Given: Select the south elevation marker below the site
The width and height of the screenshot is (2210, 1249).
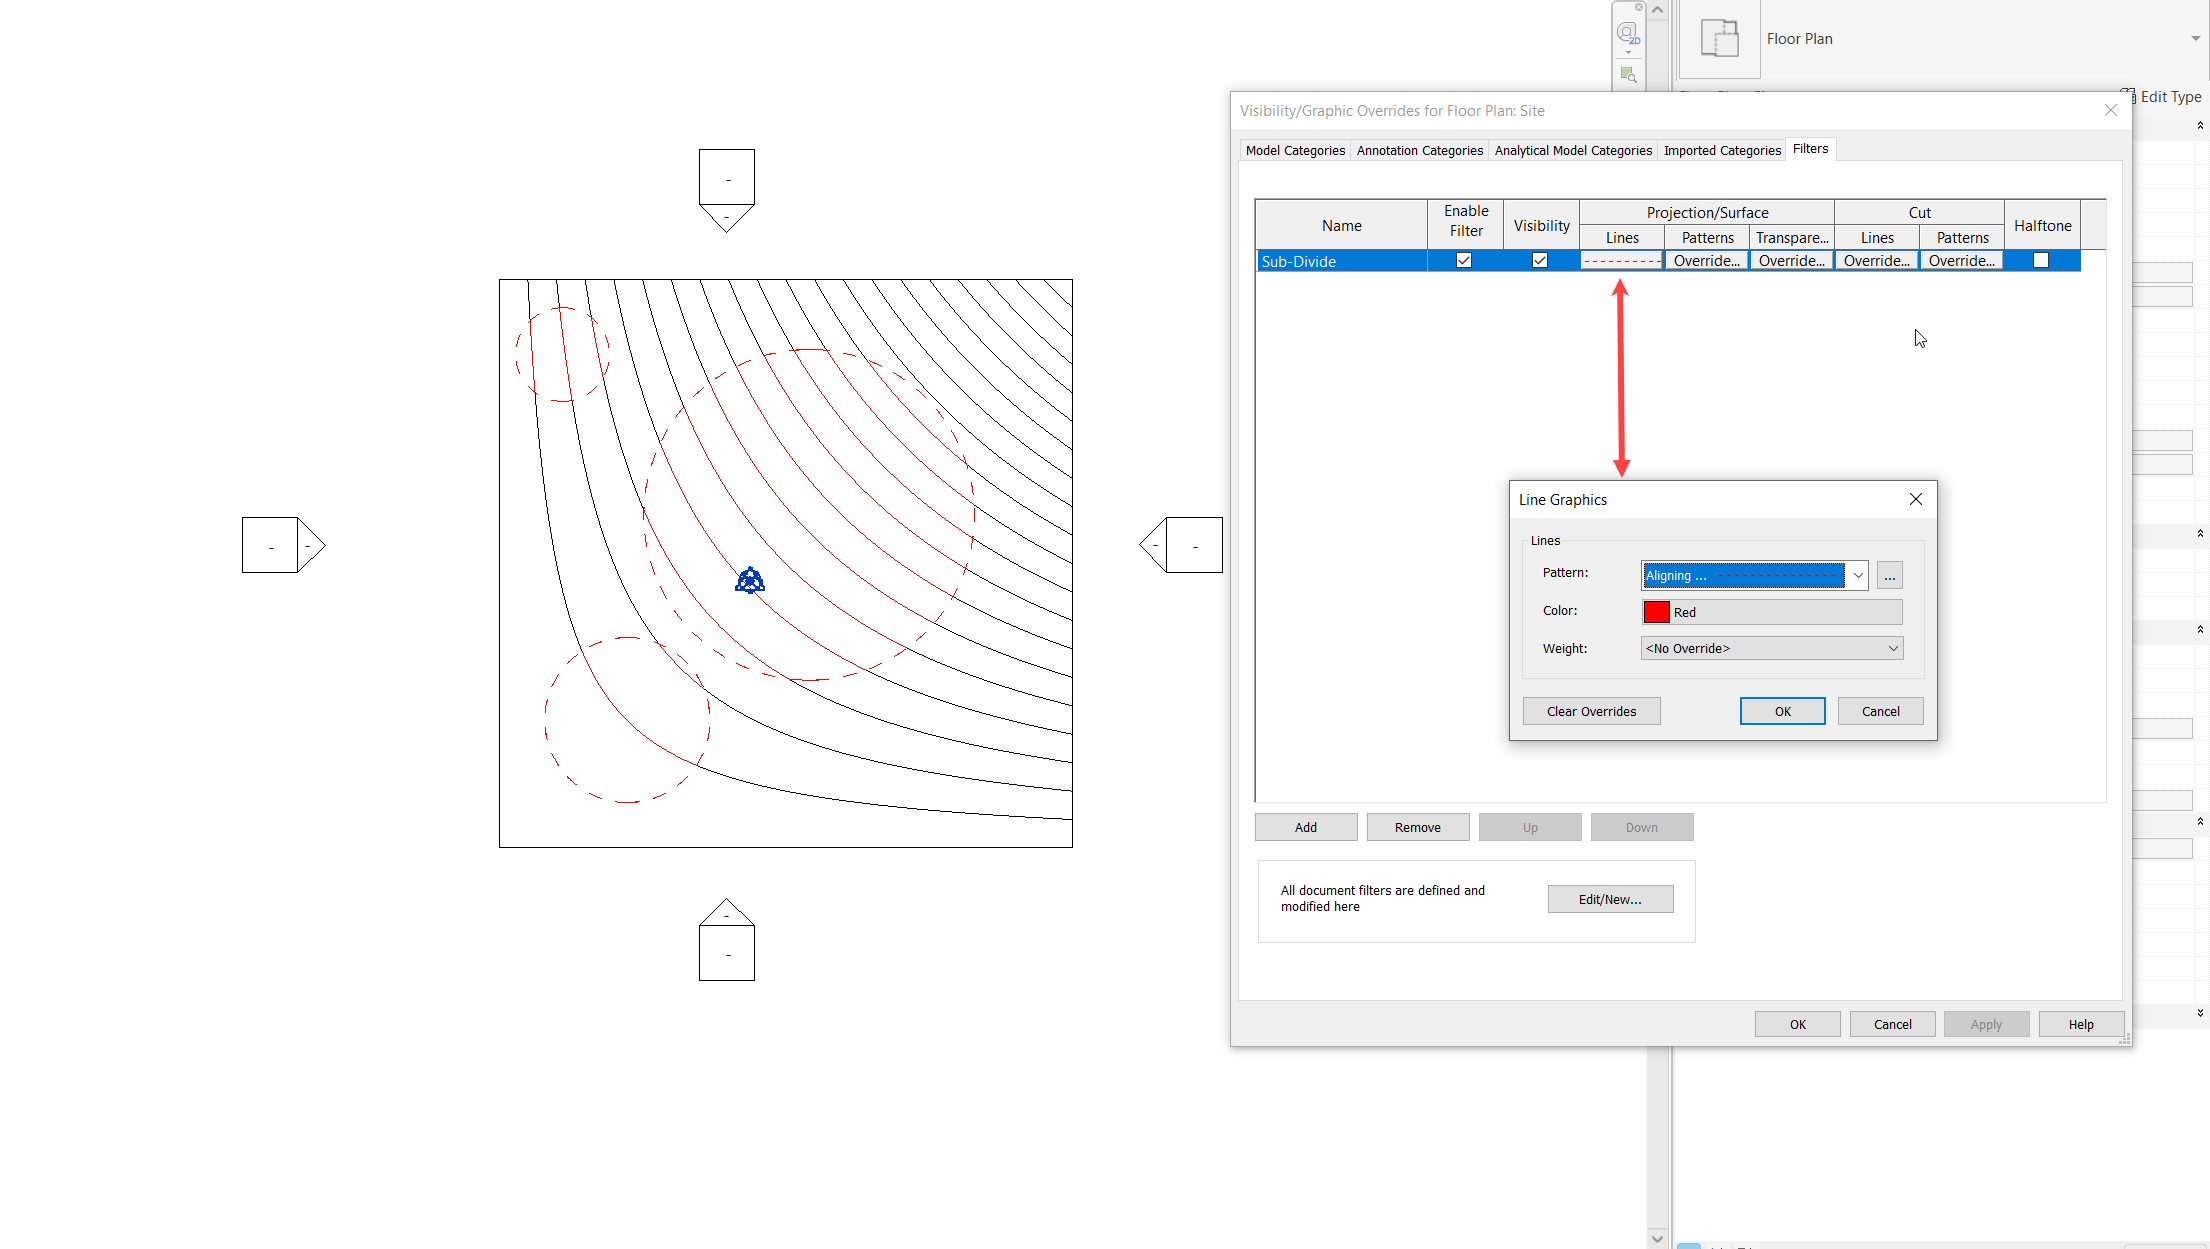Looking at the screenshot, I should (727, 939).
